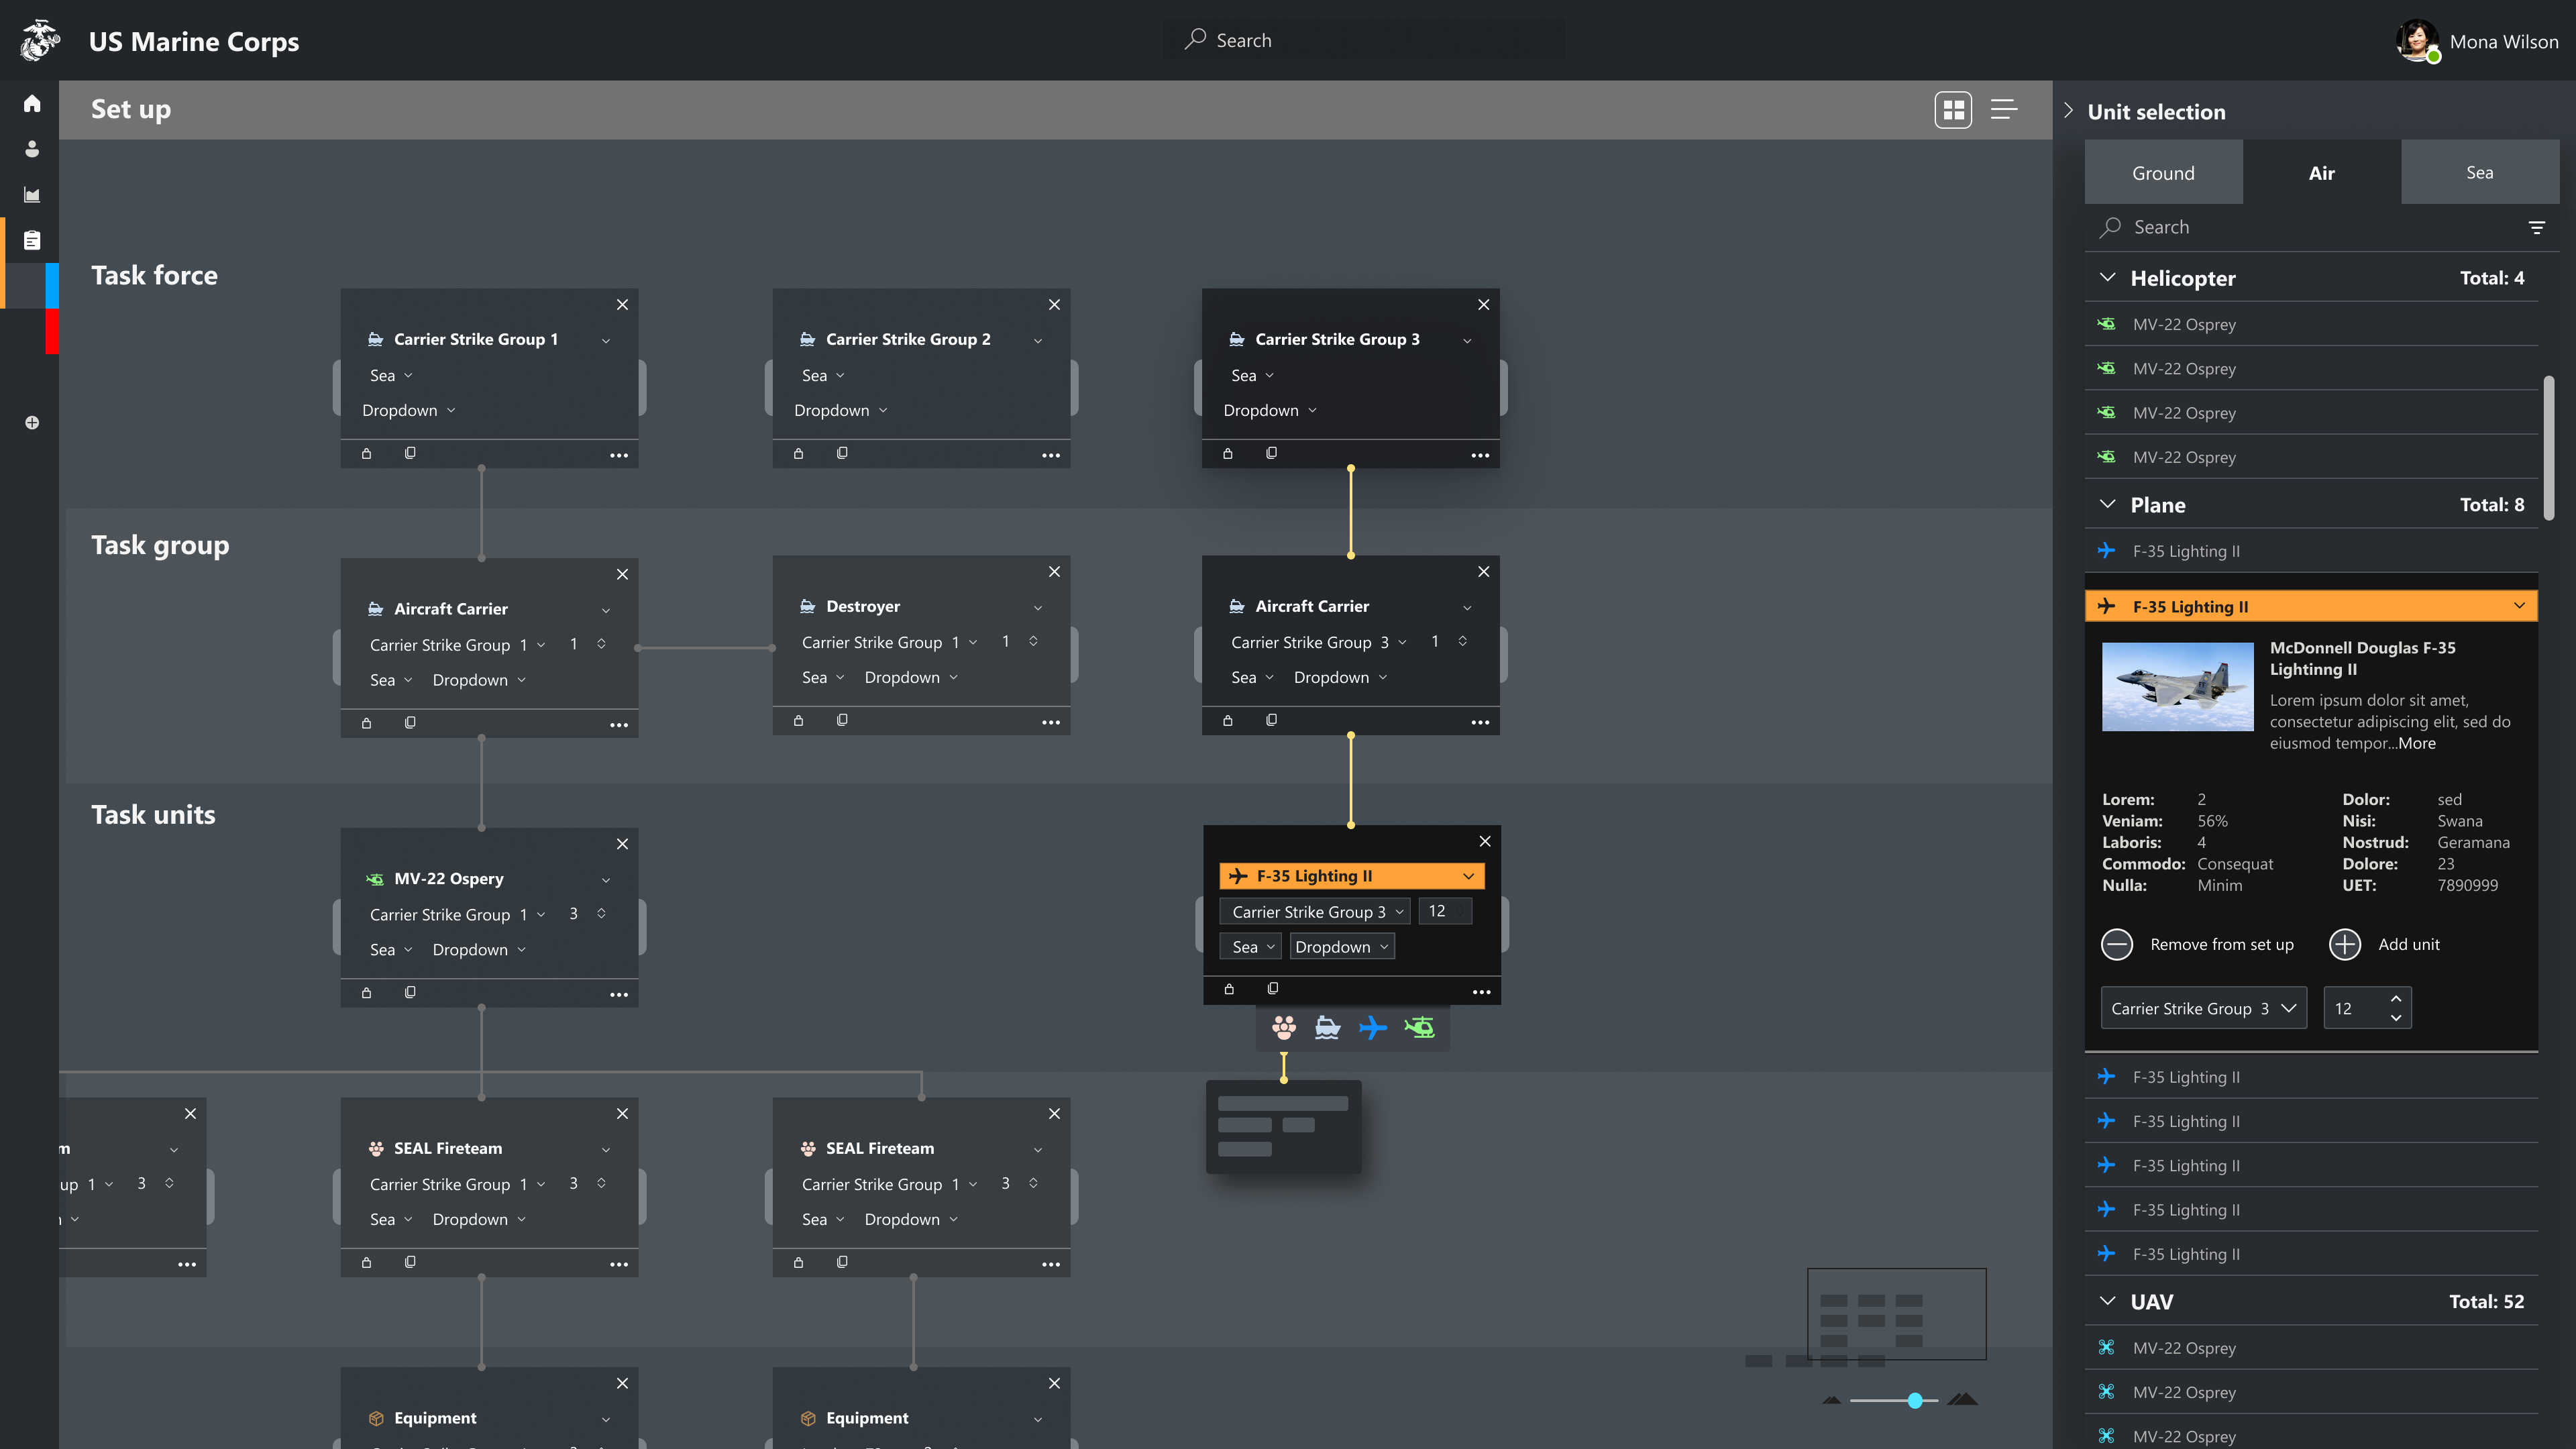2576x1449 pixels.
Task: Open more options on MV-22 Ospery card
Action: tap(619, 994)
